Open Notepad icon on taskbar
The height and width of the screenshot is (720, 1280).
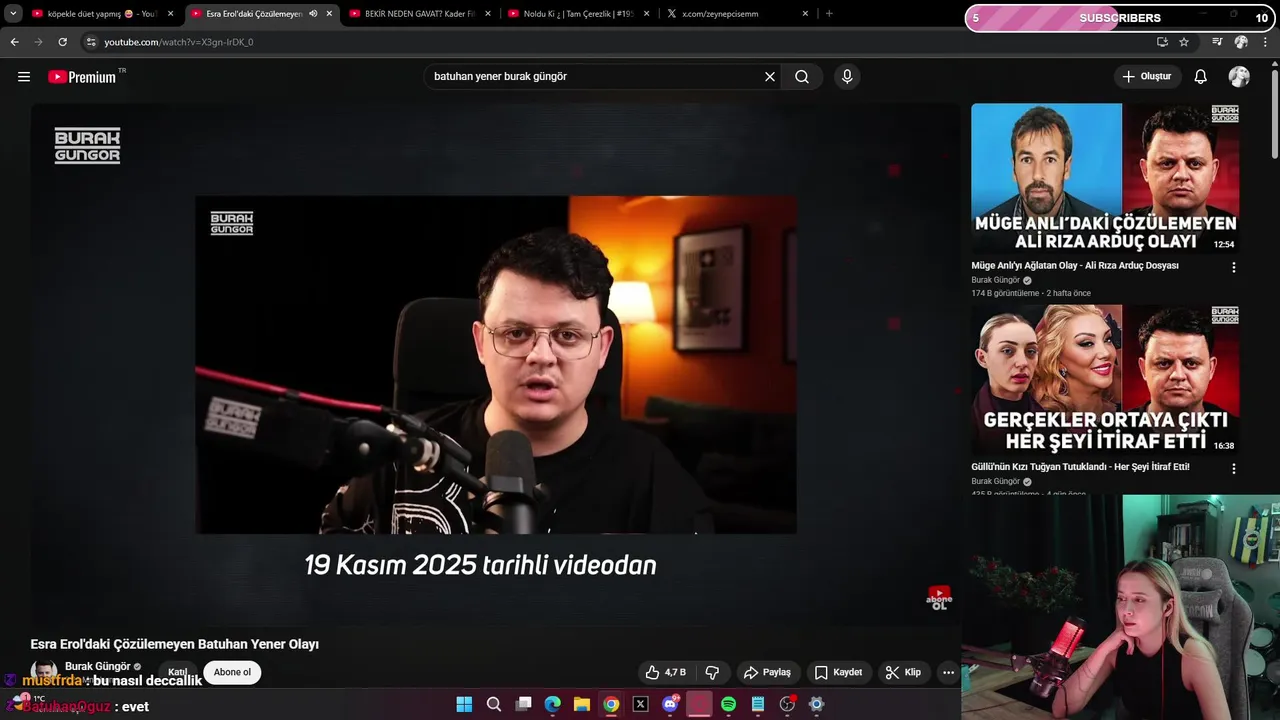click(758, 704)
